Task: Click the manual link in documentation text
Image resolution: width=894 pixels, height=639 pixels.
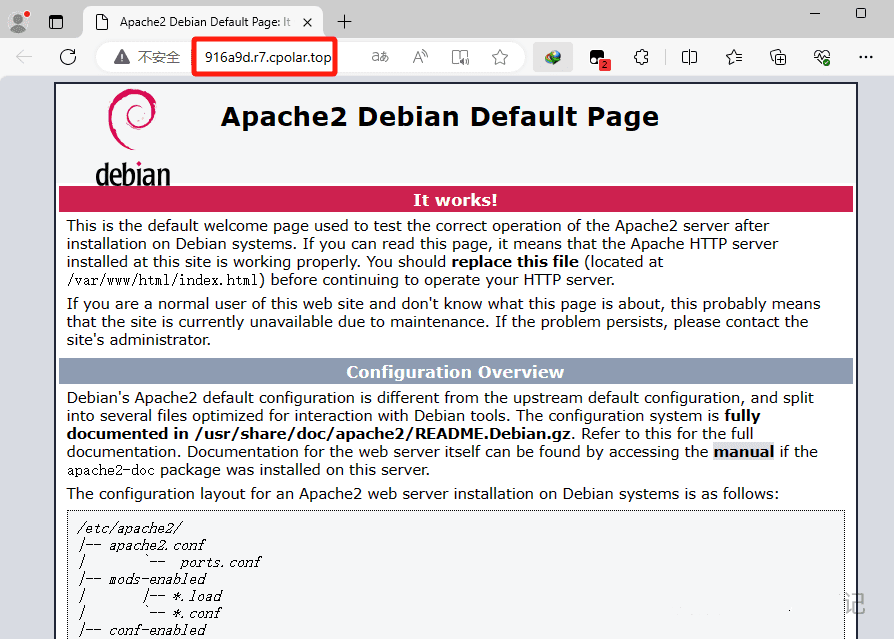Action: 743,452
